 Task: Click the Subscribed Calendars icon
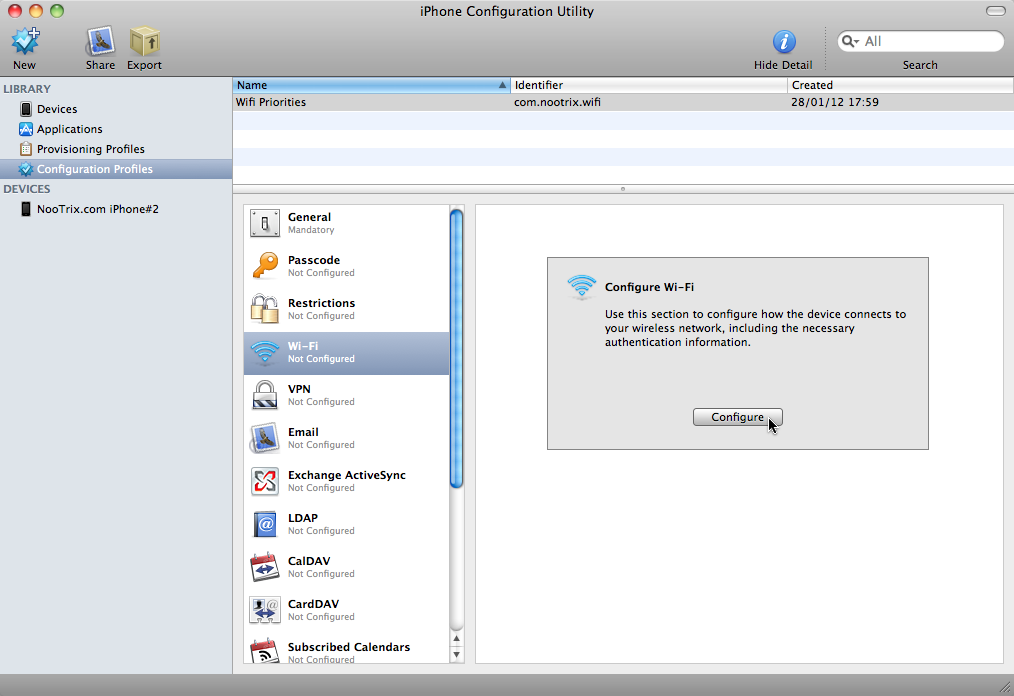[x=264, y=651]
